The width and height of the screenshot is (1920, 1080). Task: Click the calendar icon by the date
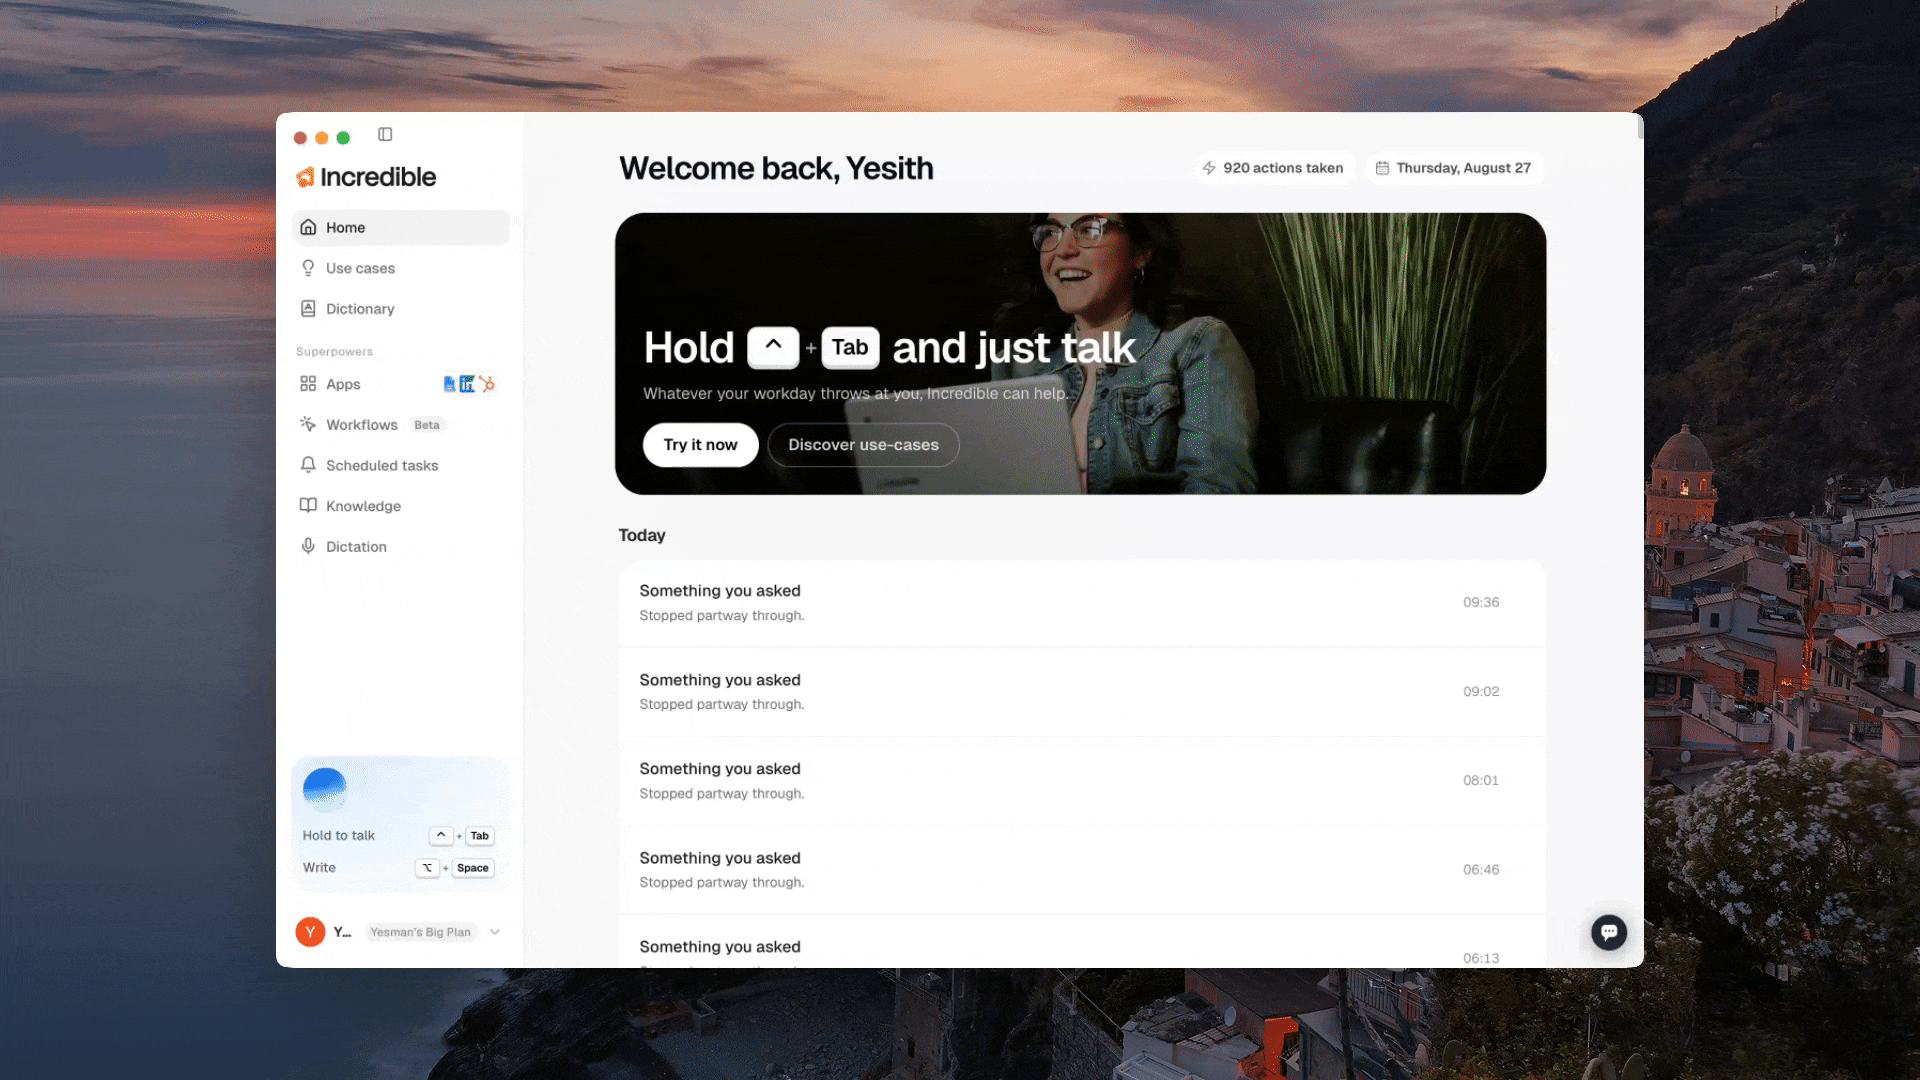click(x=1382, y=168)
